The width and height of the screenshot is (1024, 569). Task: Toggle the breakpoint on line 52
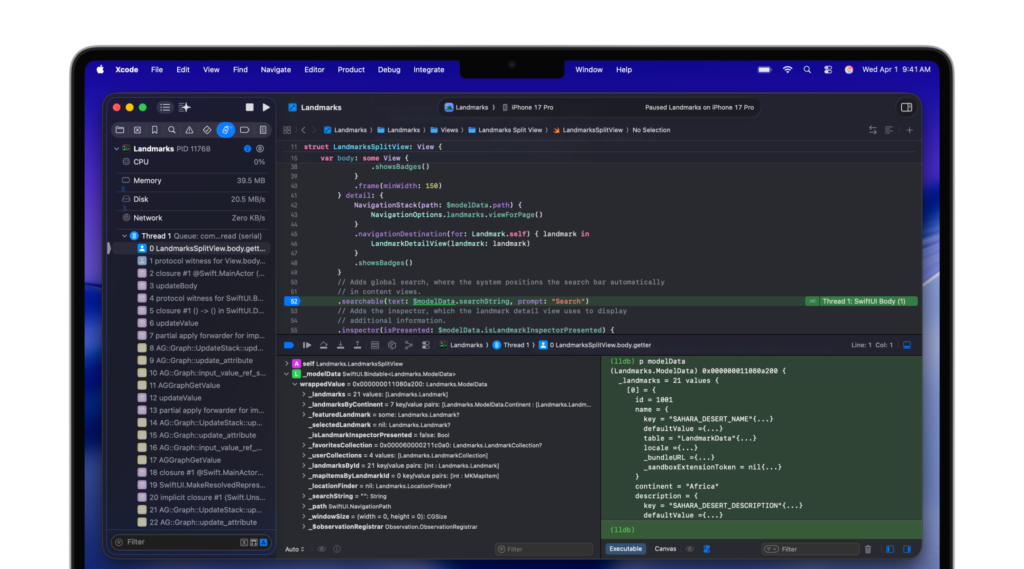[292, 301]
